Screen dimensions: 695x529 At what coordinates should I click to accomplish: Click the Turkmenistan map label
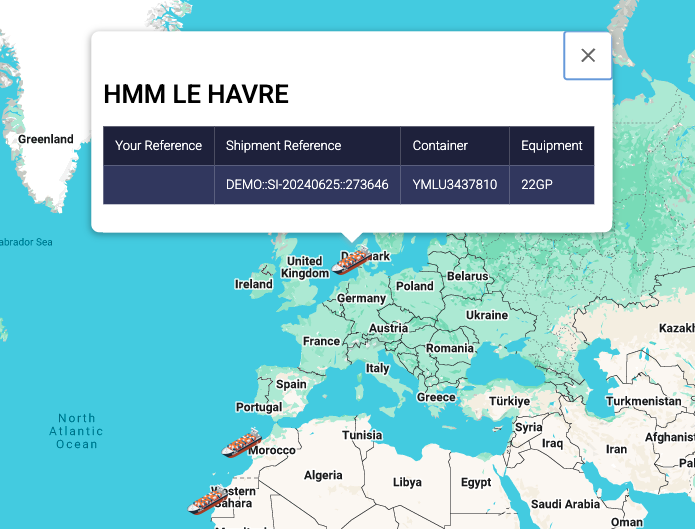tap(644, 401)
